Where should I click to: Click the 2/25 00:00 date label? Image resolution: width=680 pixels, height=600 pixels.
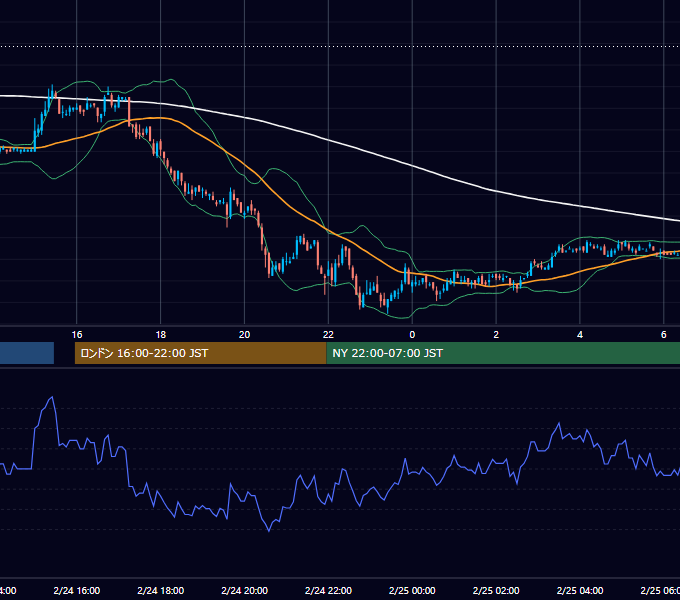(412, 590)
